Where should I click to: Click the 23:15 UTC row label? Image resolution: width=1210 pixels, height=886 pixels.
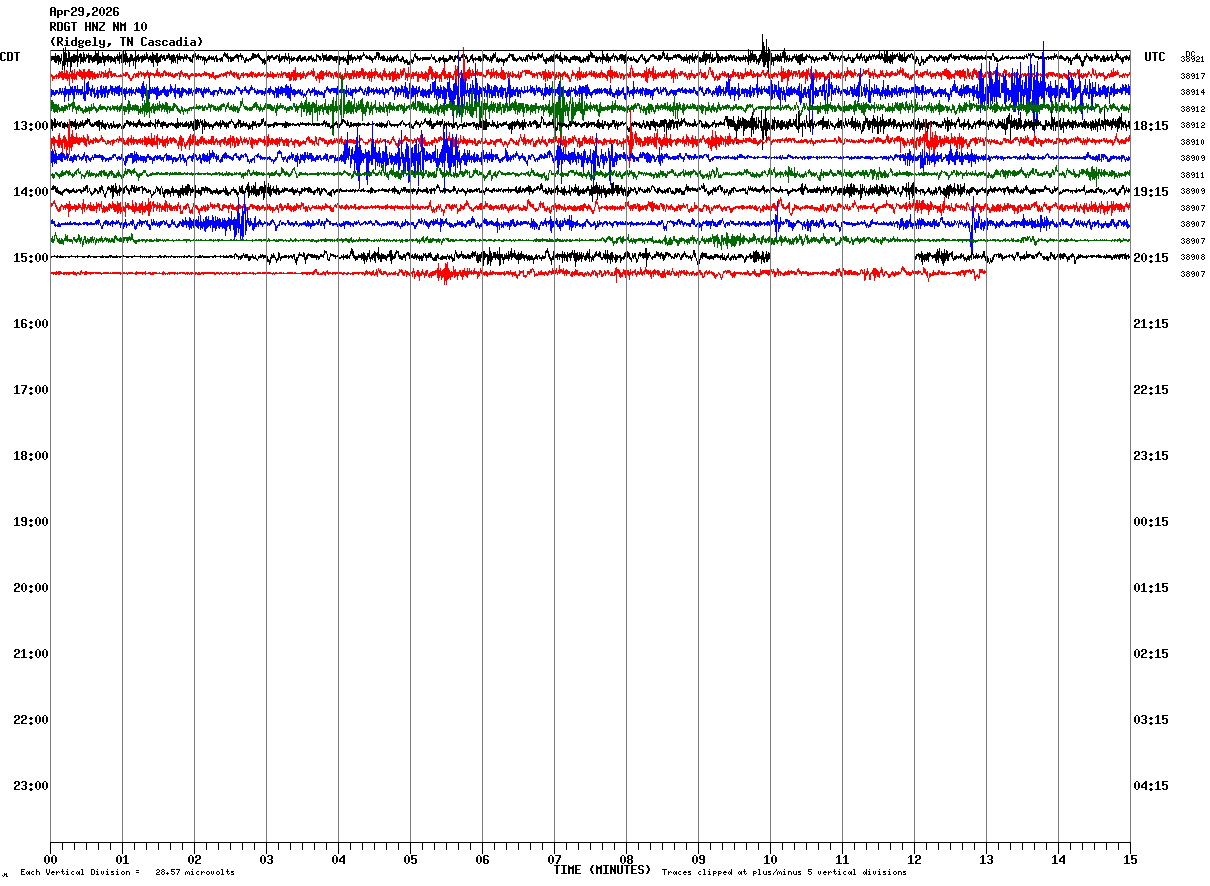[x=1151, y=456]
